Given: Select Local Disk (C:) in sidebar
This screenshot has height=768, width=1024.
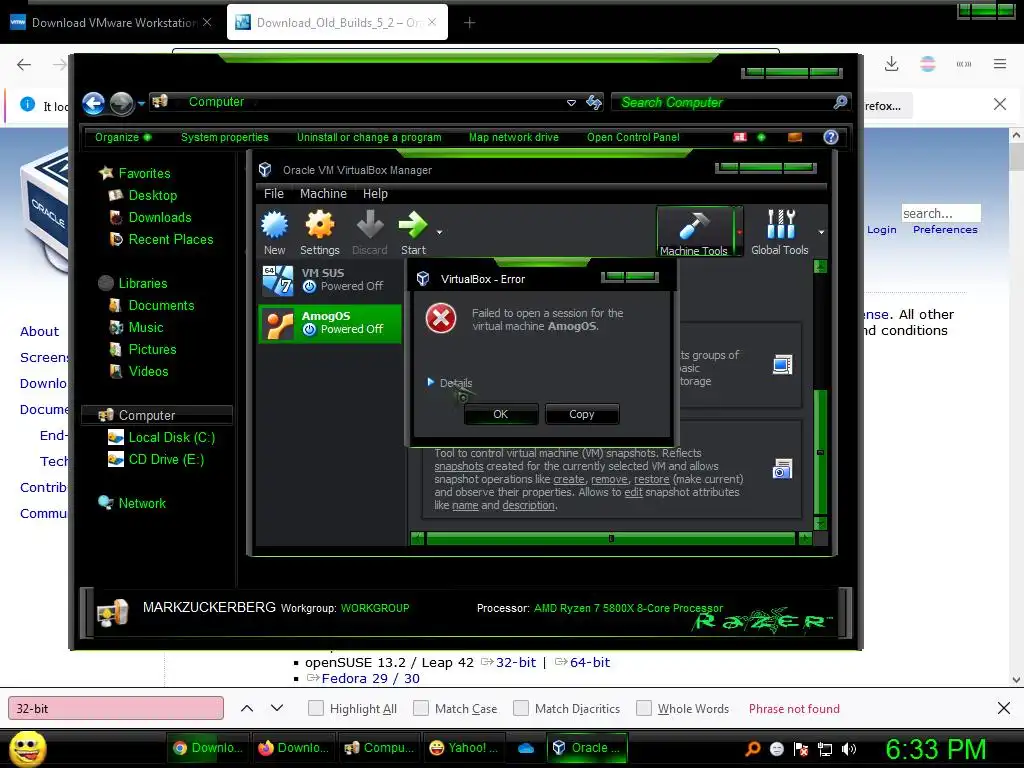Looking at the screenshot, I should pyautogui.click(x=172, y=438).
